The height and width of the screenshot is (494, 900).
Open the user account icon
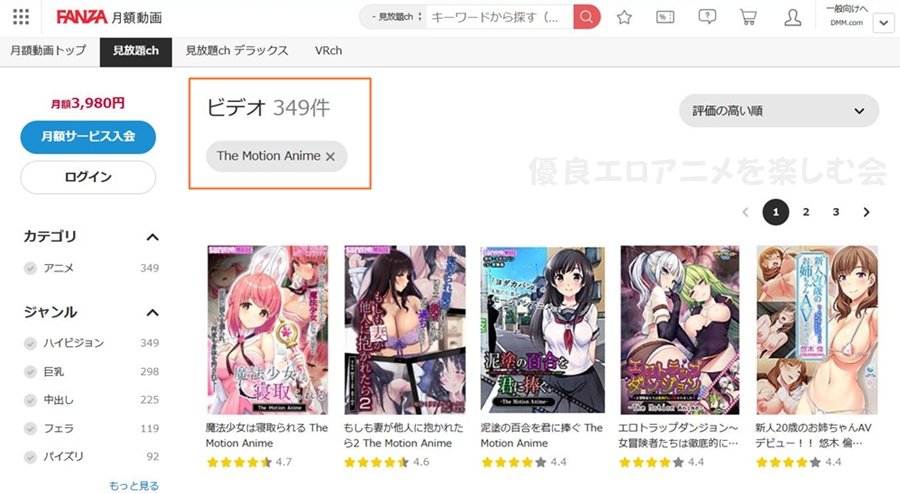(793, 17)
